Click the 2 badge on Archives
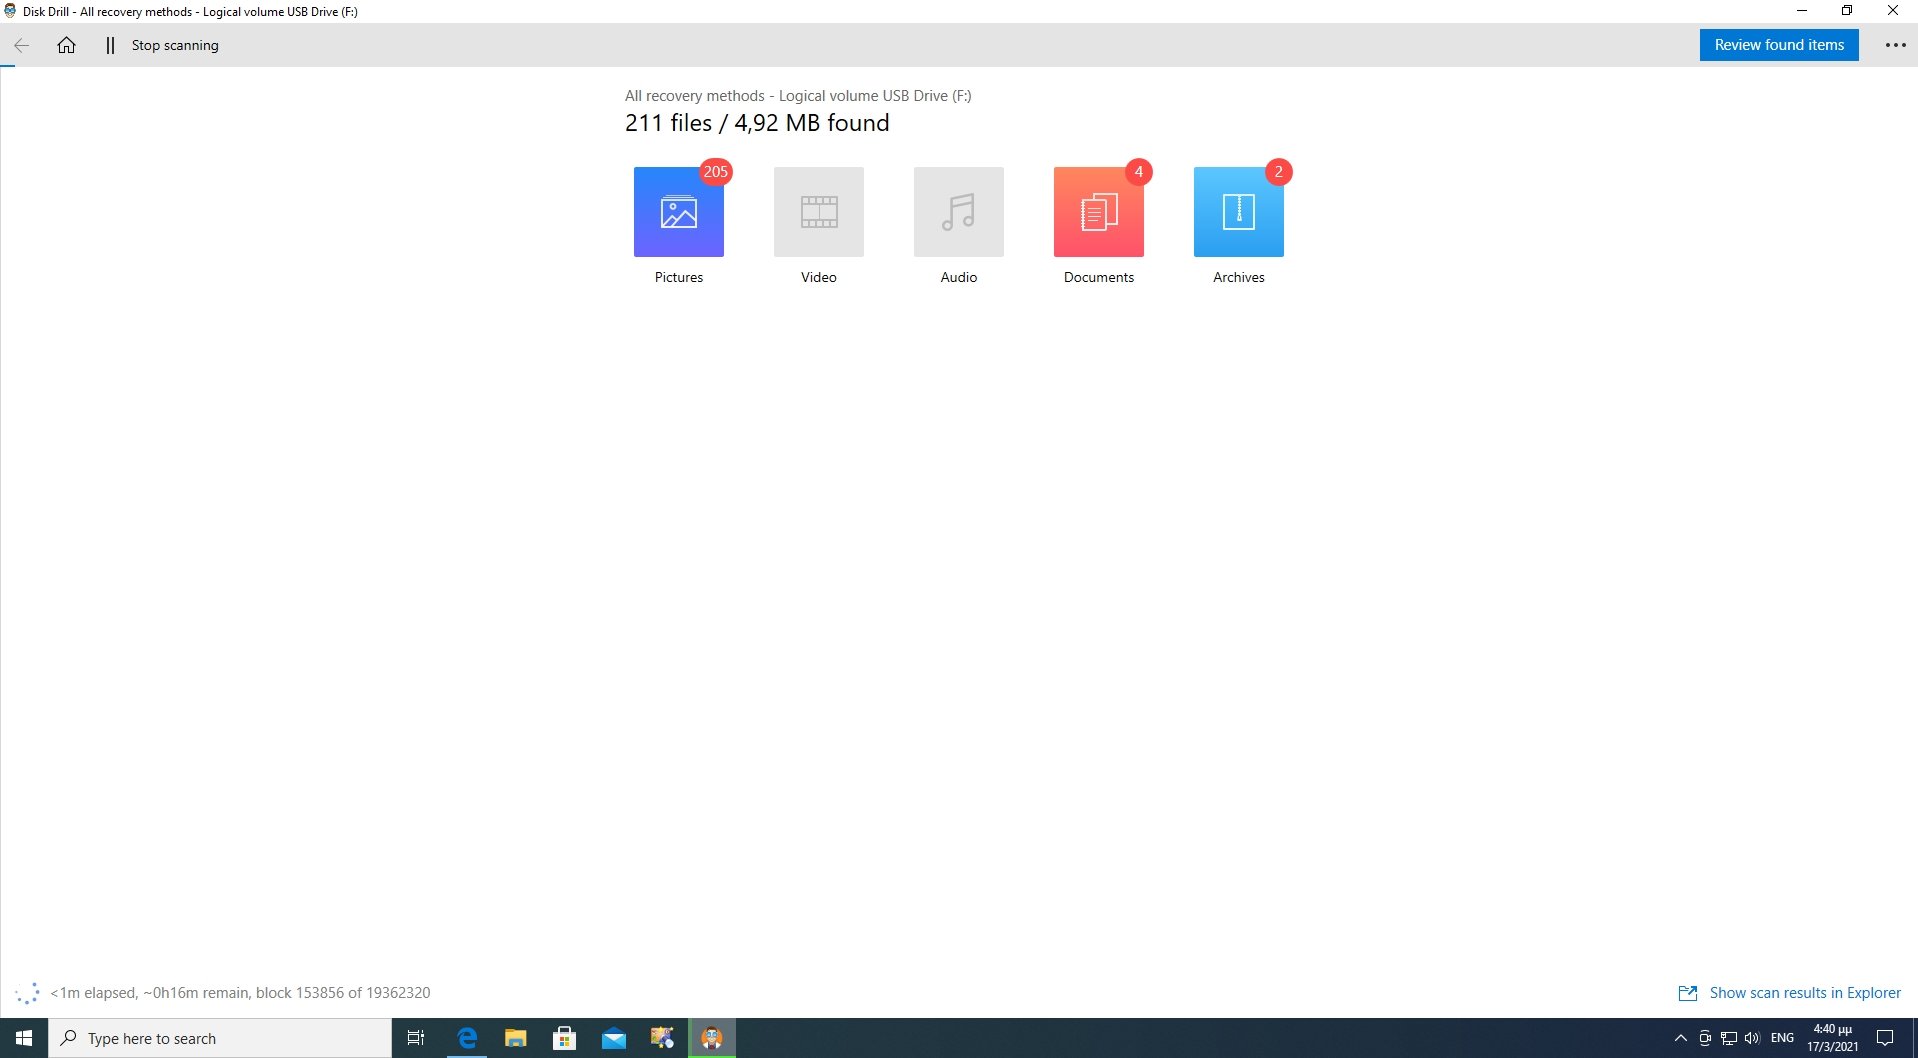The image size is (1918, 1058). (x=1278, y=172)
